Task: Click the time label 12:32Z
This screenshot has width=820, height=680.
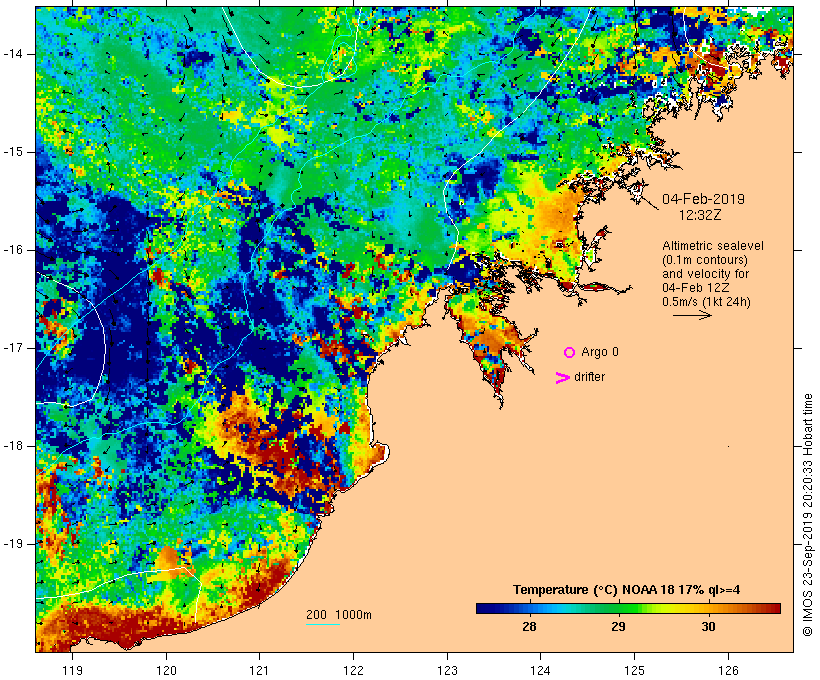Action: click(700, 215)
